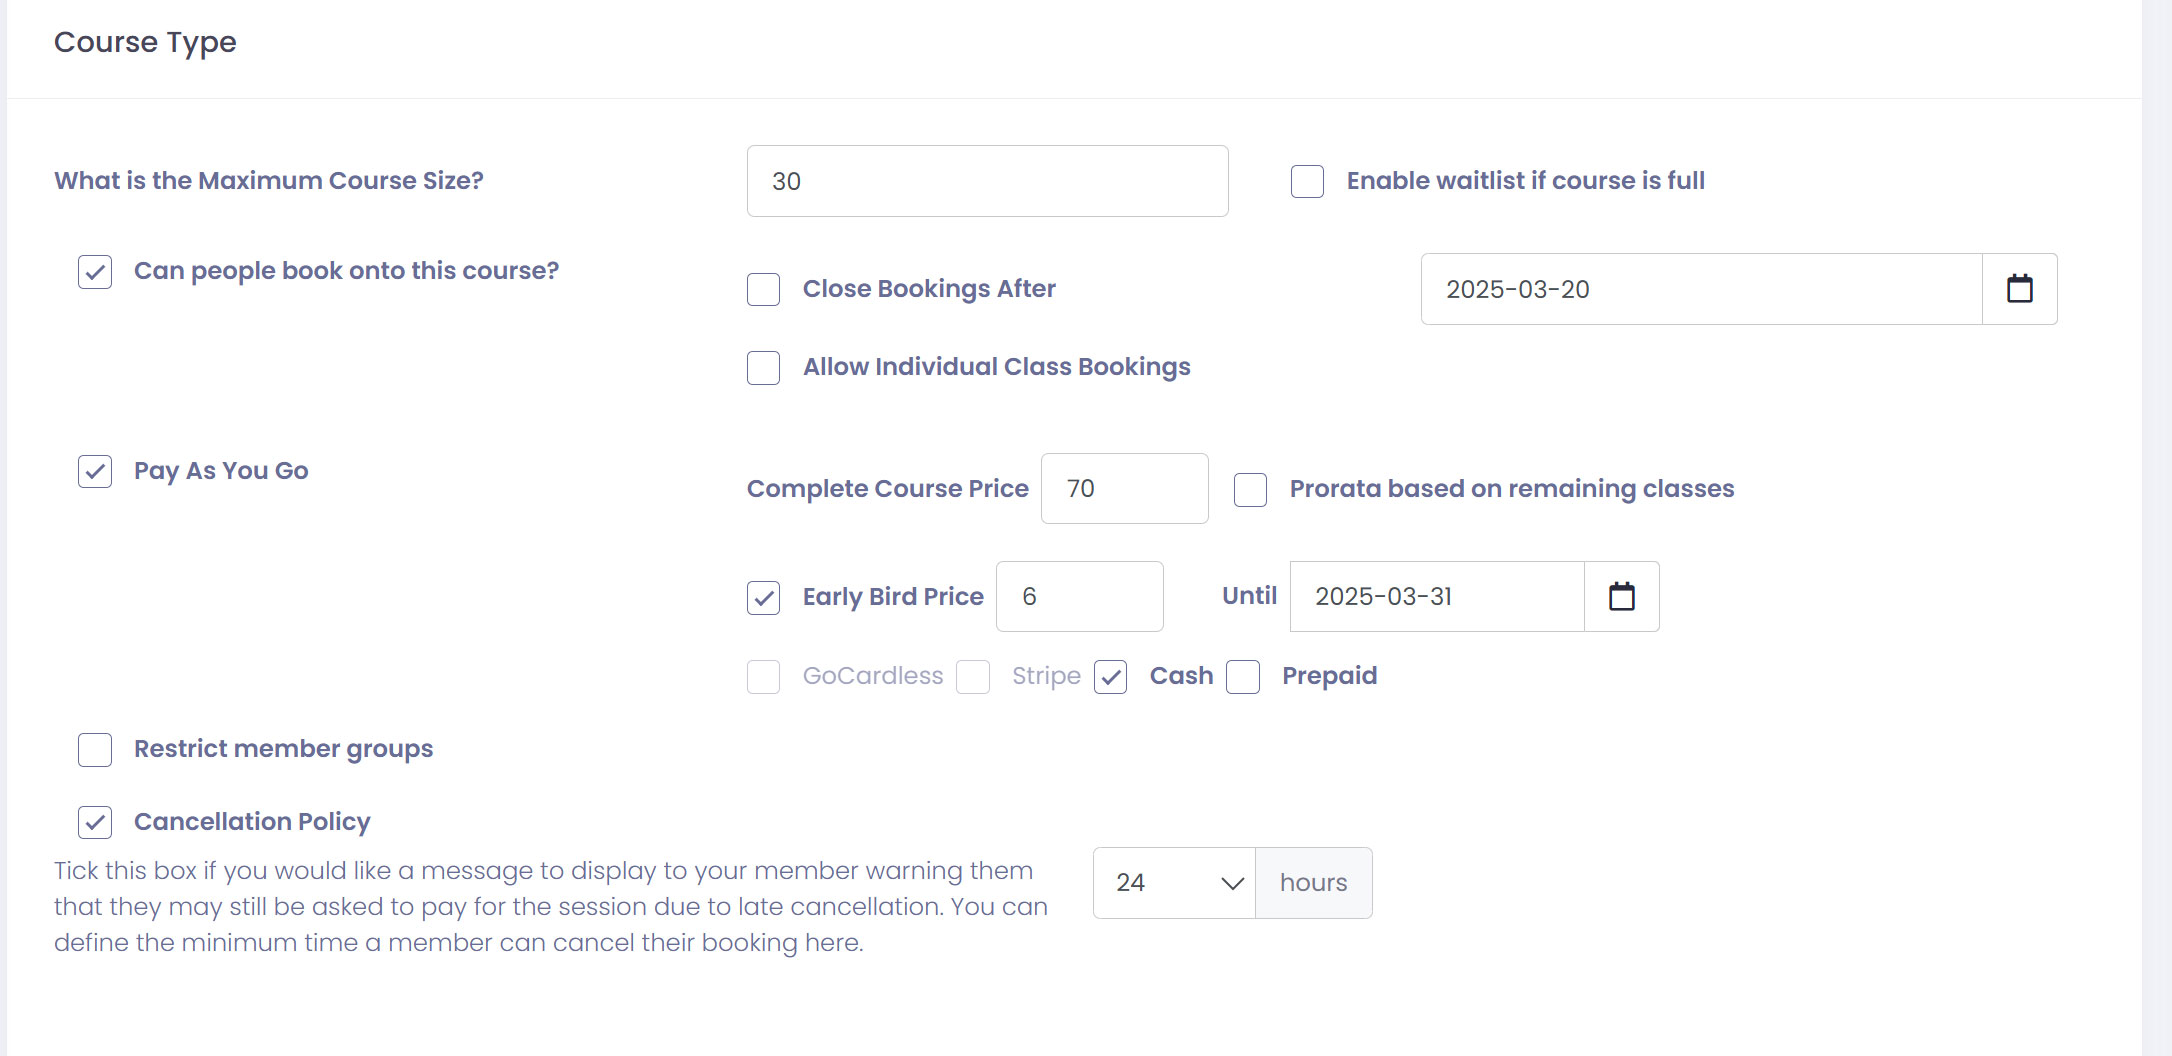Screen dimensions: 2172x1056
Task: Select the Prepaid payment checkbox
Action: (1243, 677)
